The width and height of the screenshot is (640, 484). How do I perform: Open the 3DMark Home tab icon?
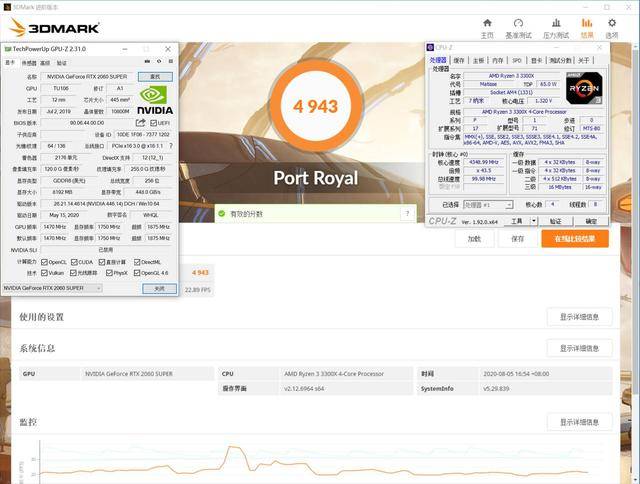[x=487, y=23]
